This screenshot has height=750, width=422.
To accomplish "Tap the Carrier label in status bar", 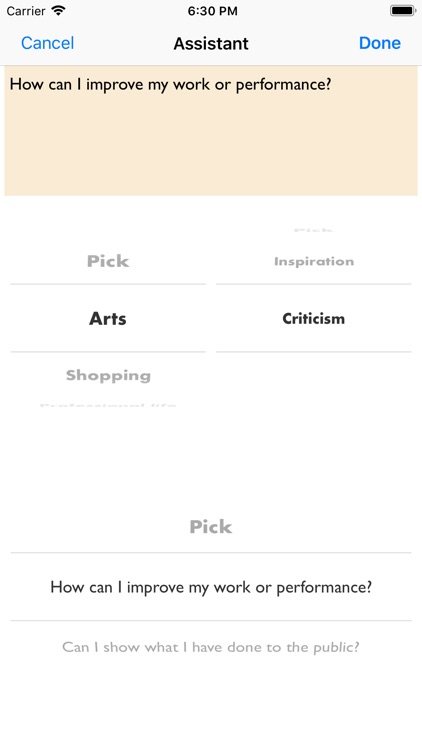I will tap(26, 11).
